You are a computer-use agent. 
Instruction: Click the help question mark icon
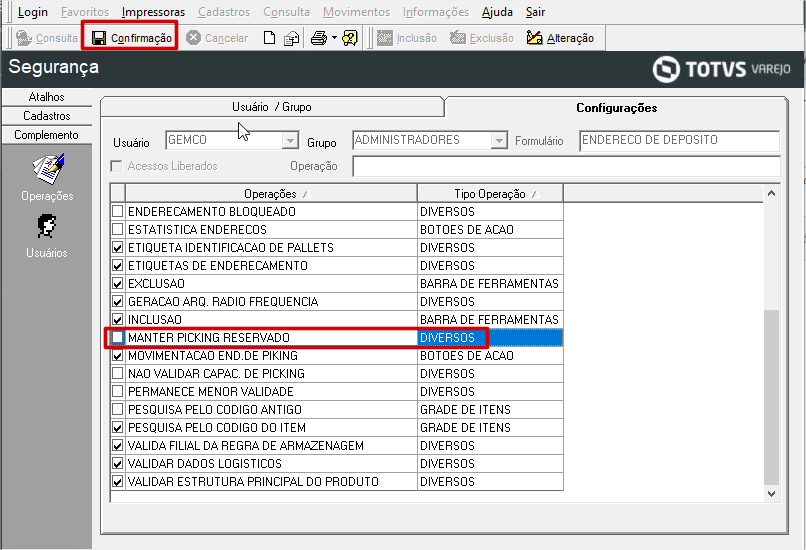point(350,38)
